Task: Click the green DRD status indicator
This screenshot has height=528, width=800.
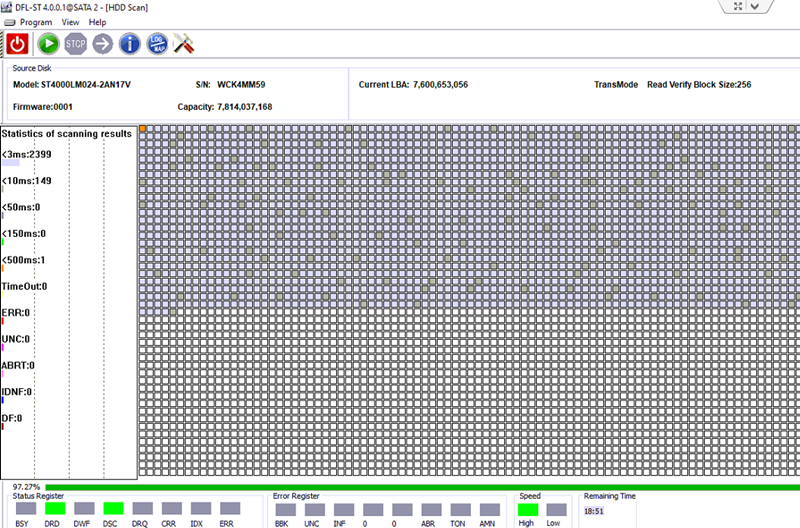Action: tap(55, 508)
